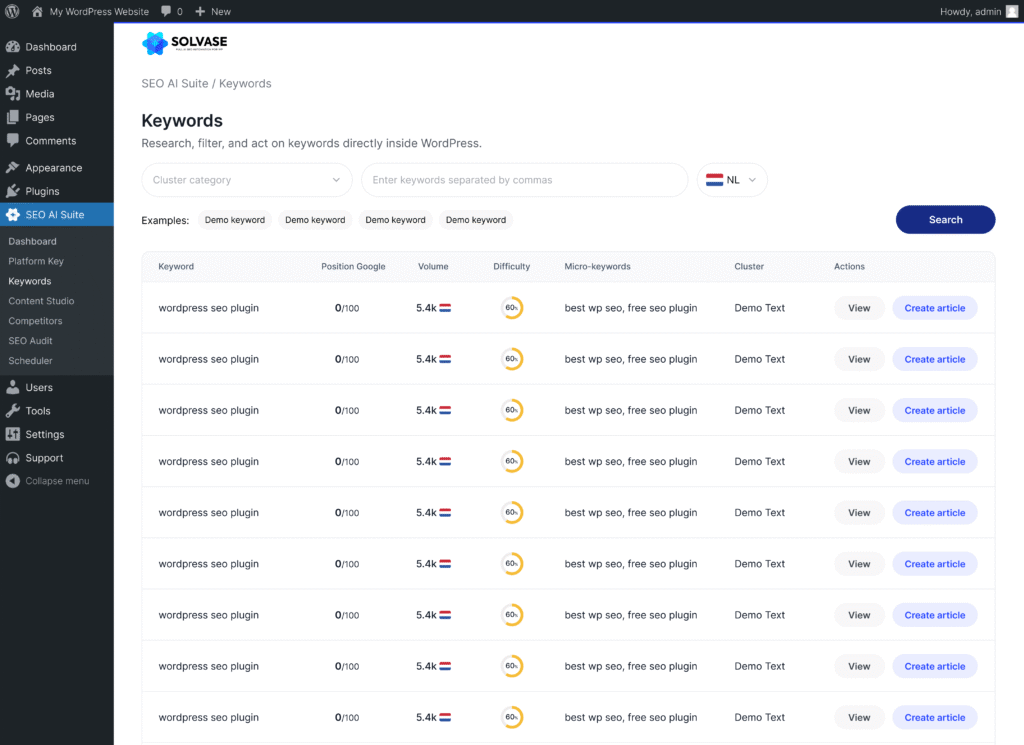Screen dimensions: 1024x745
Task: Click the admin avatar in top bar
Action: (x=1010, y=12)
